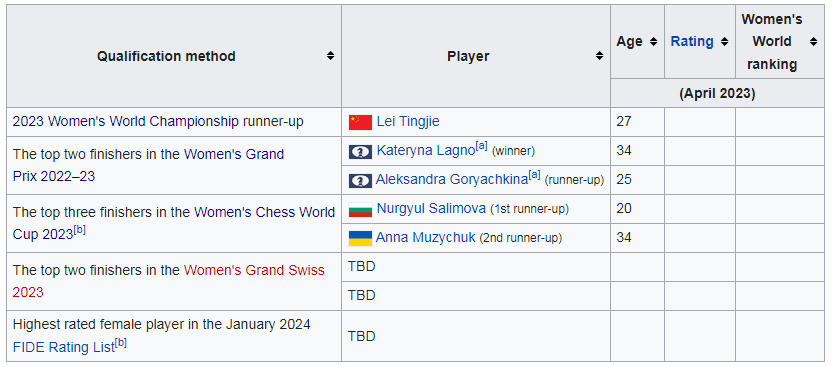The width and height of the screenshot is (832, 366).
Task: Open the 2023 Women's World Championship link
Action: point(126,121)
